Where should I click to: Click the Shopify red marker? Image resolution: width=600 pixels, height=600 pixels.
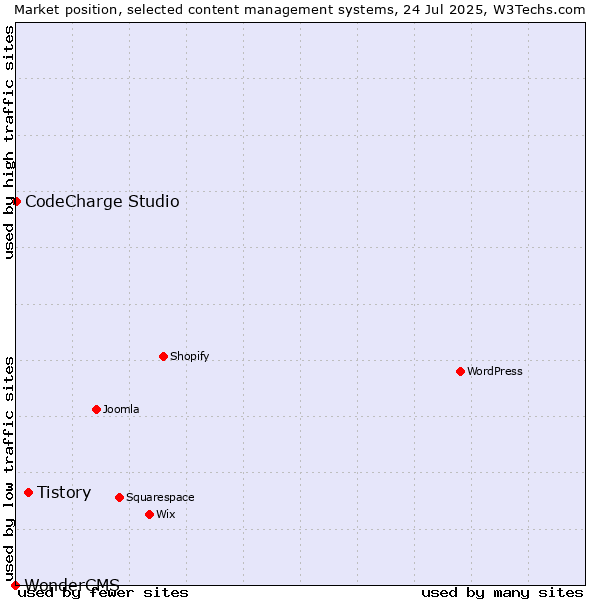tap(163, 357)
